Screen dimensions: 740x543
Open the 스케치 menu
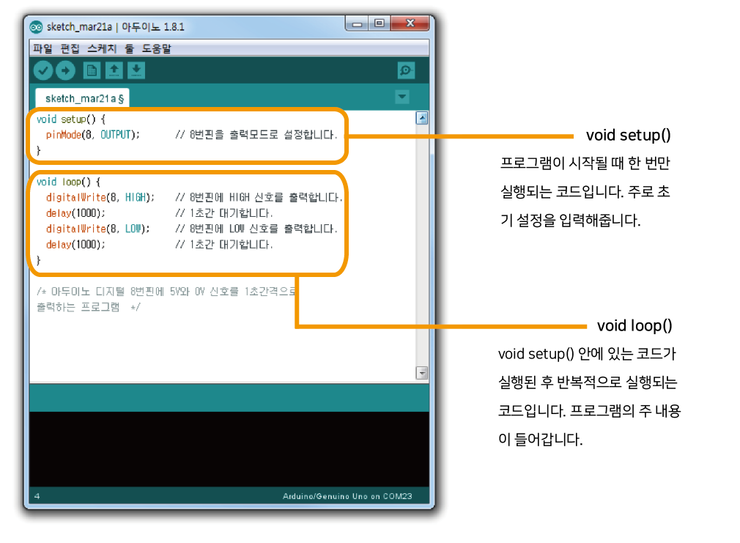click(x=101, y=49)
